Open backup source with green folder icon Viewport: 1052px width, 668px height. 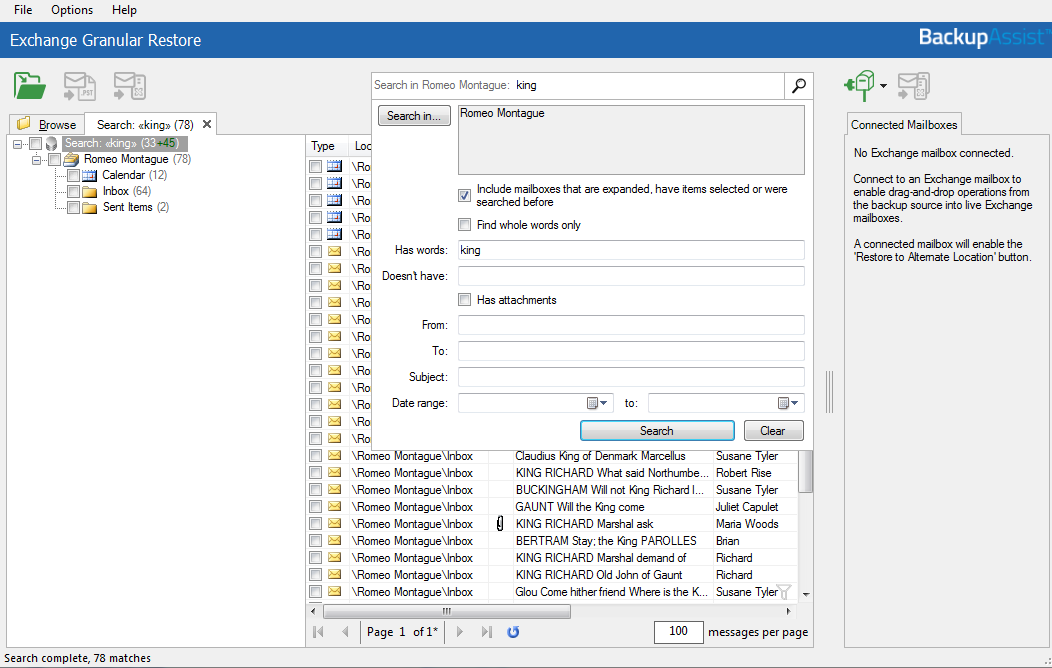coord(30,87)
